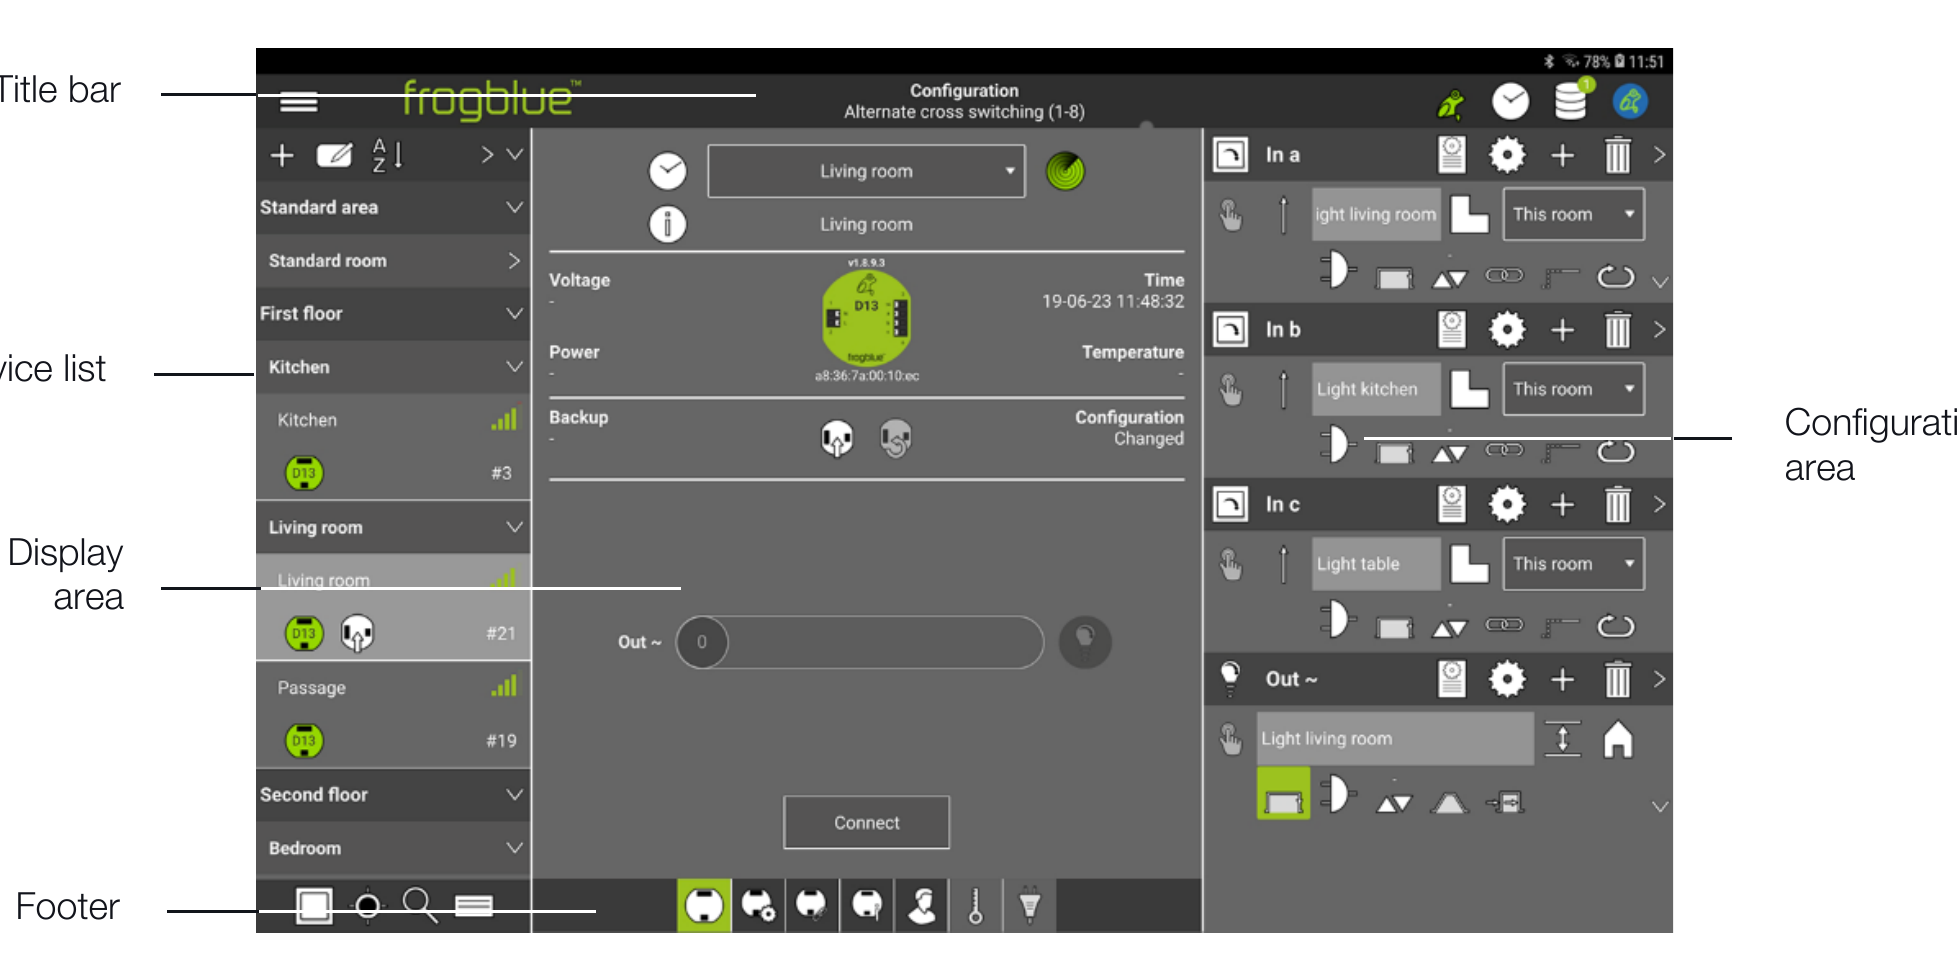Open This room dropdown for In c
1958x958 pixels.
1573,564
